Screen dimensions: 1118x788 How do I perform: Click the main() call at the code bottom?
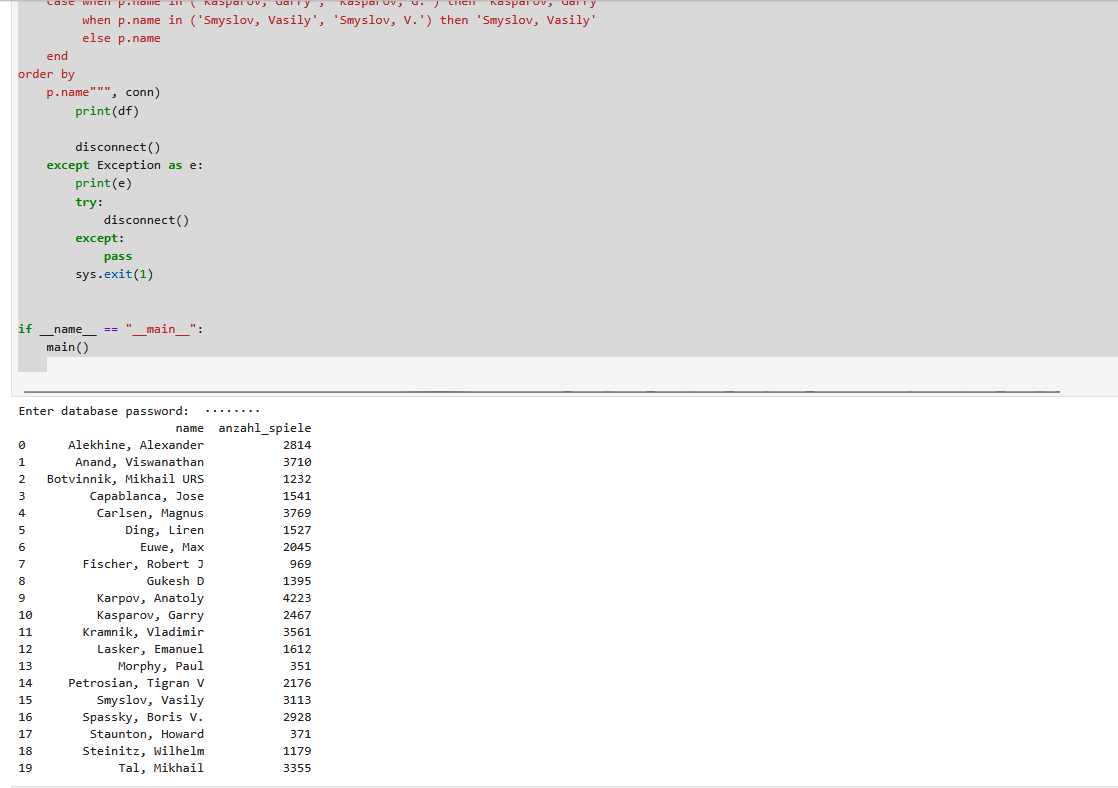(x=67, y=347)
